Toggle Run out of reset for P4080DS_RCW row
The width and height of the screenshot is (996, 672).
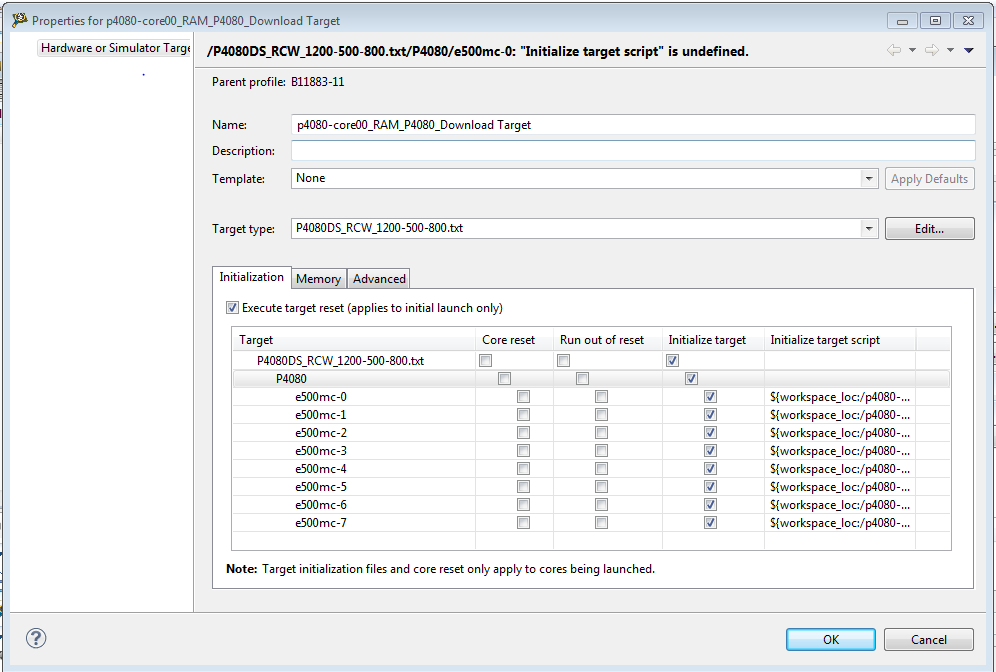click(563, 361)
